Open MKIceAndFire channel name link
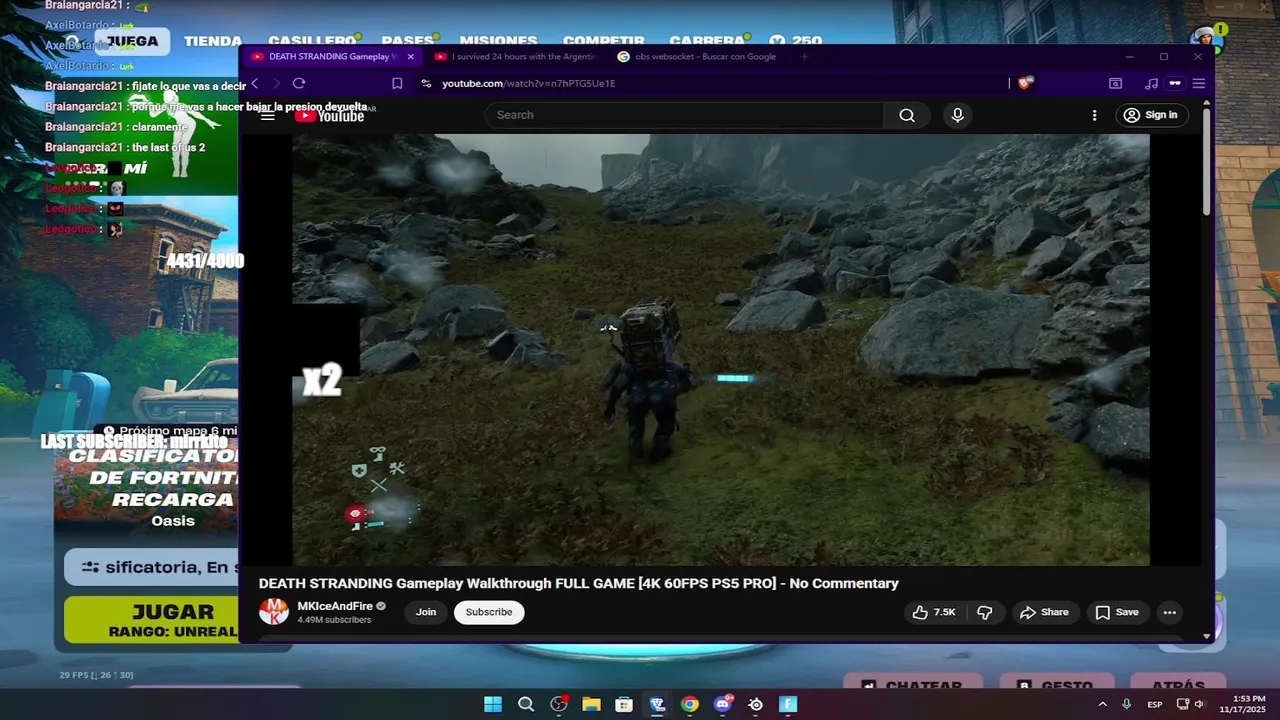 coord(335,606)
